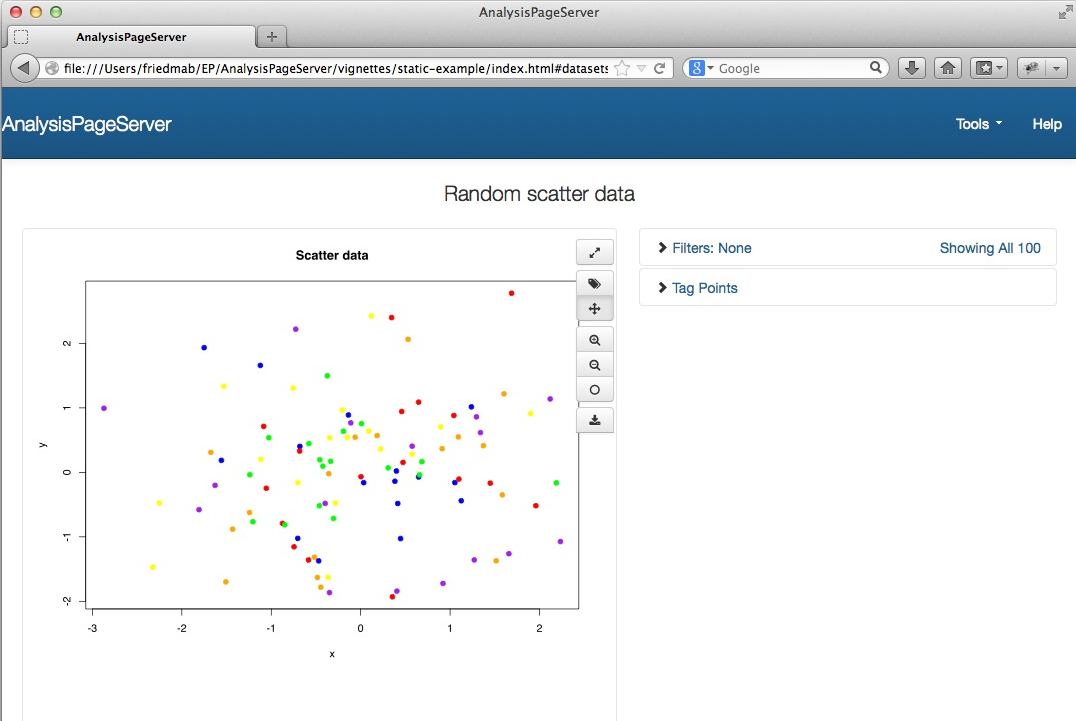Zoom out of the scatter plot
The image size is (1076, 721).
pos(595,365)
